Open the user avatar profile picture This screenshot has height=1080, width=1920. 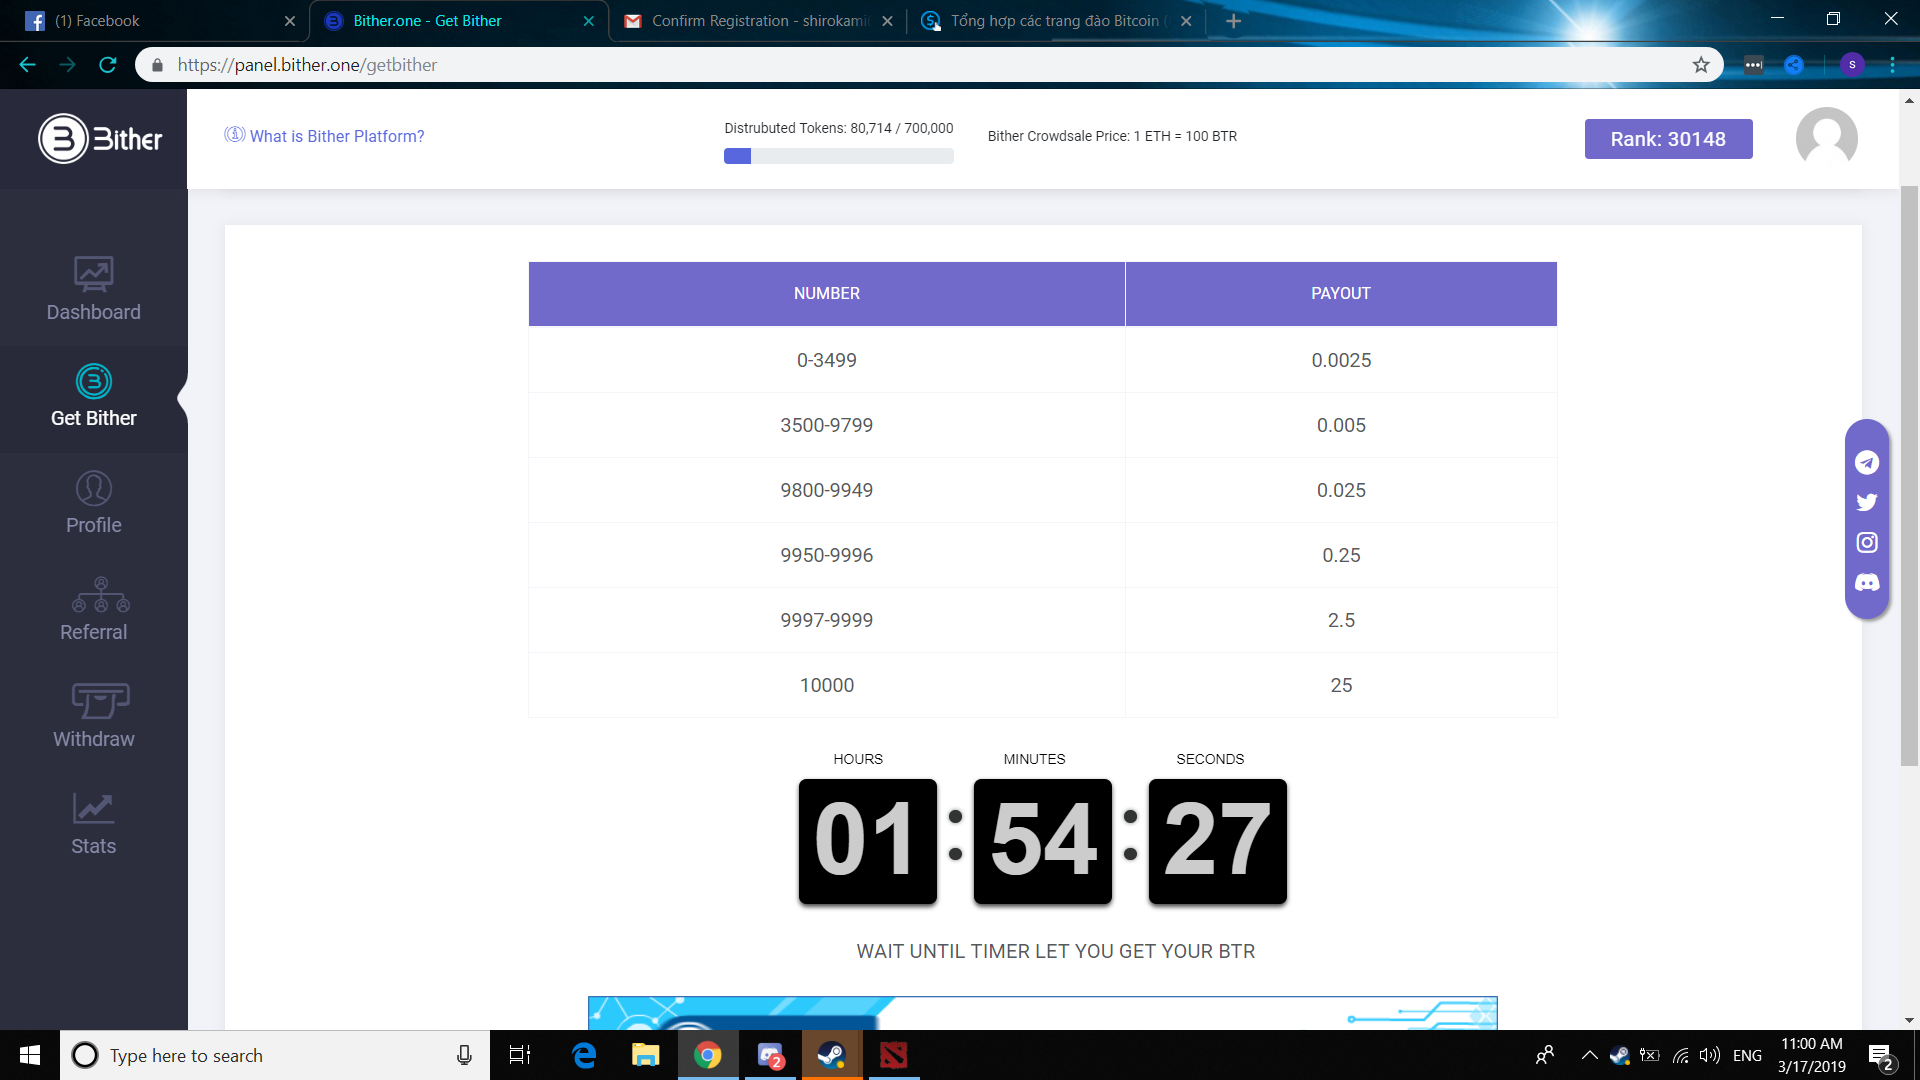coord(1826,138)
